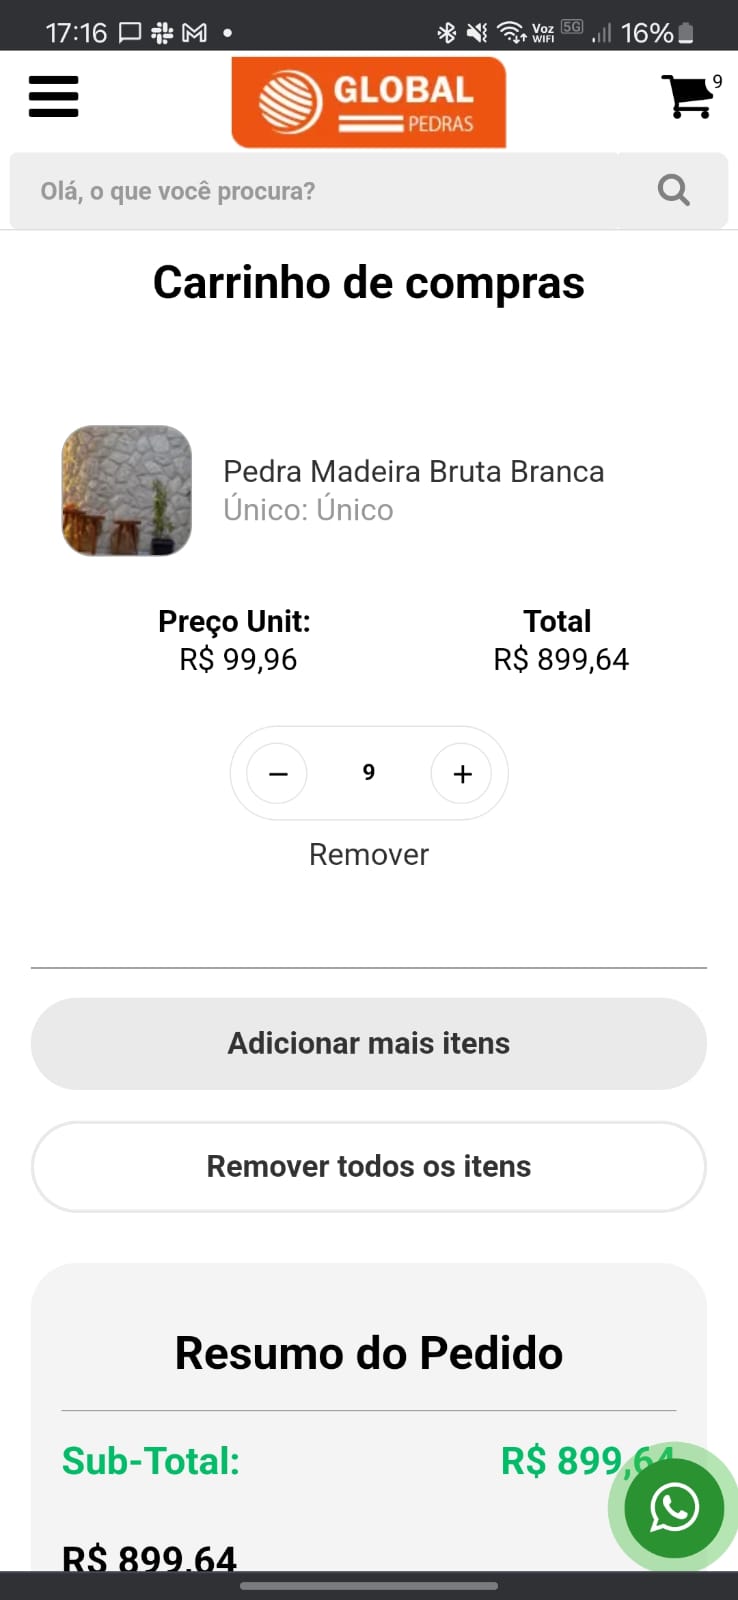The image size is (738, 1600).
Task: Tap the Slack notification icon
Action: point(162,33)
